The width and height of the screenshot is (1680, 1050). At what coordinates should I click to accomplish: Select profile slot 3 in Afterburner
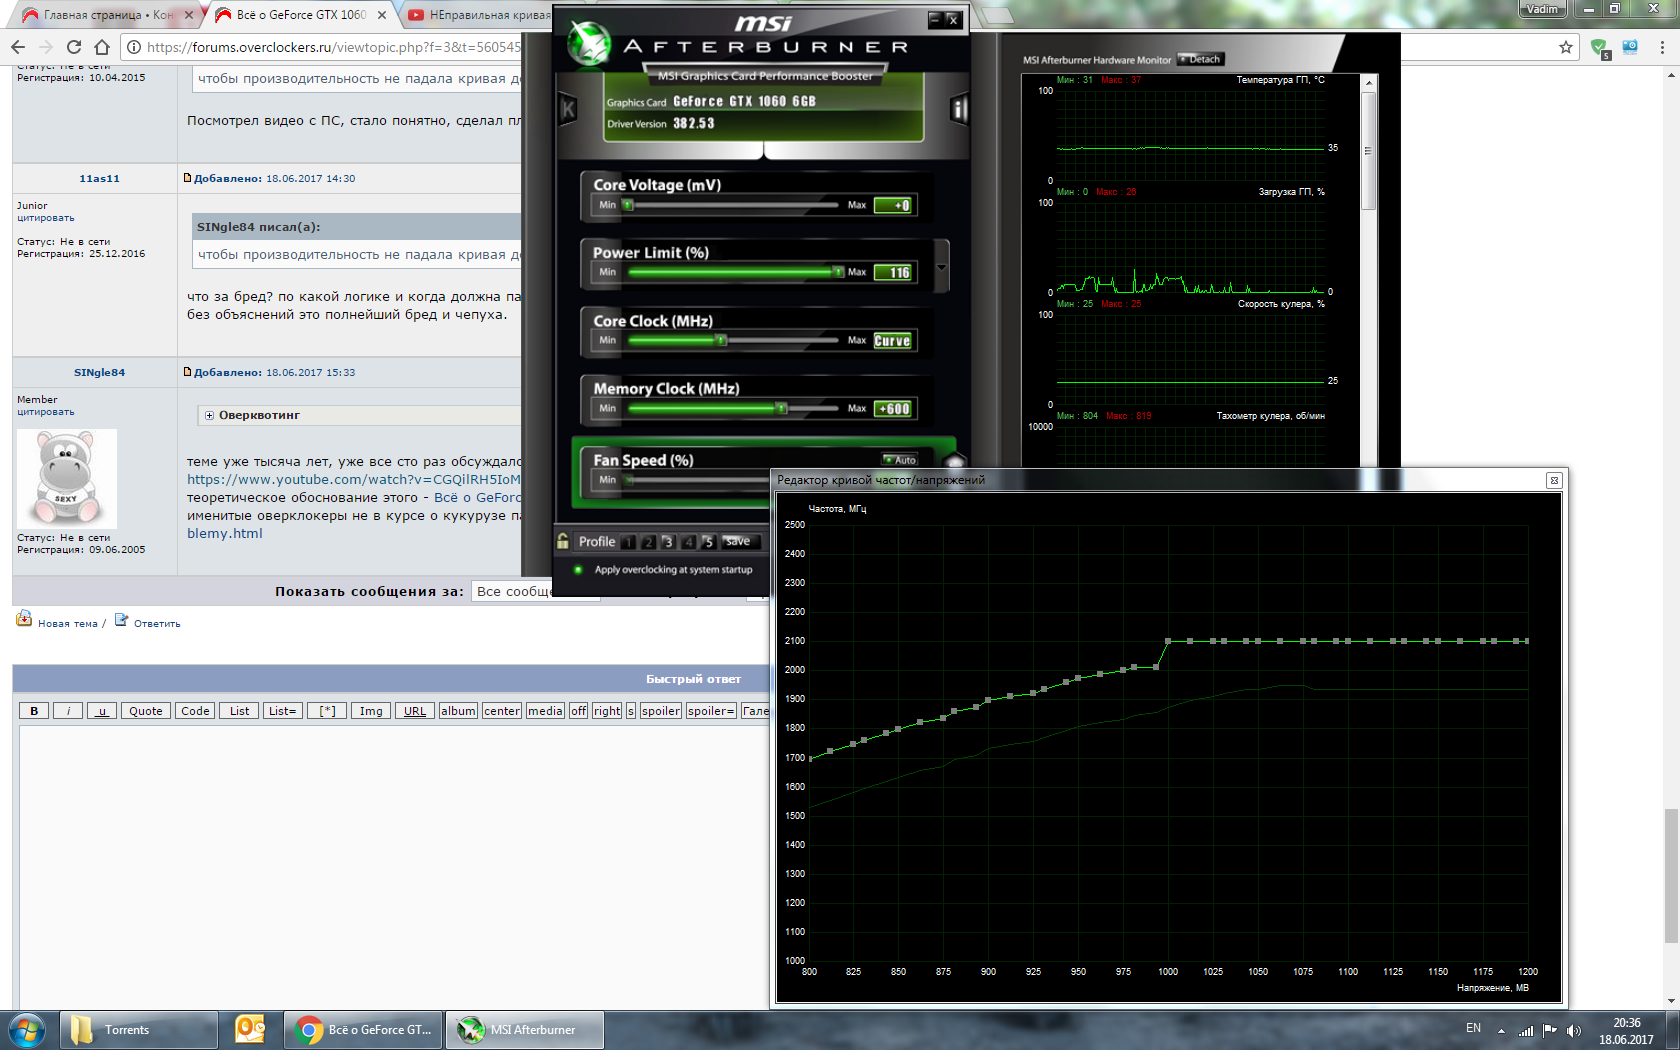tap(668, 542)
